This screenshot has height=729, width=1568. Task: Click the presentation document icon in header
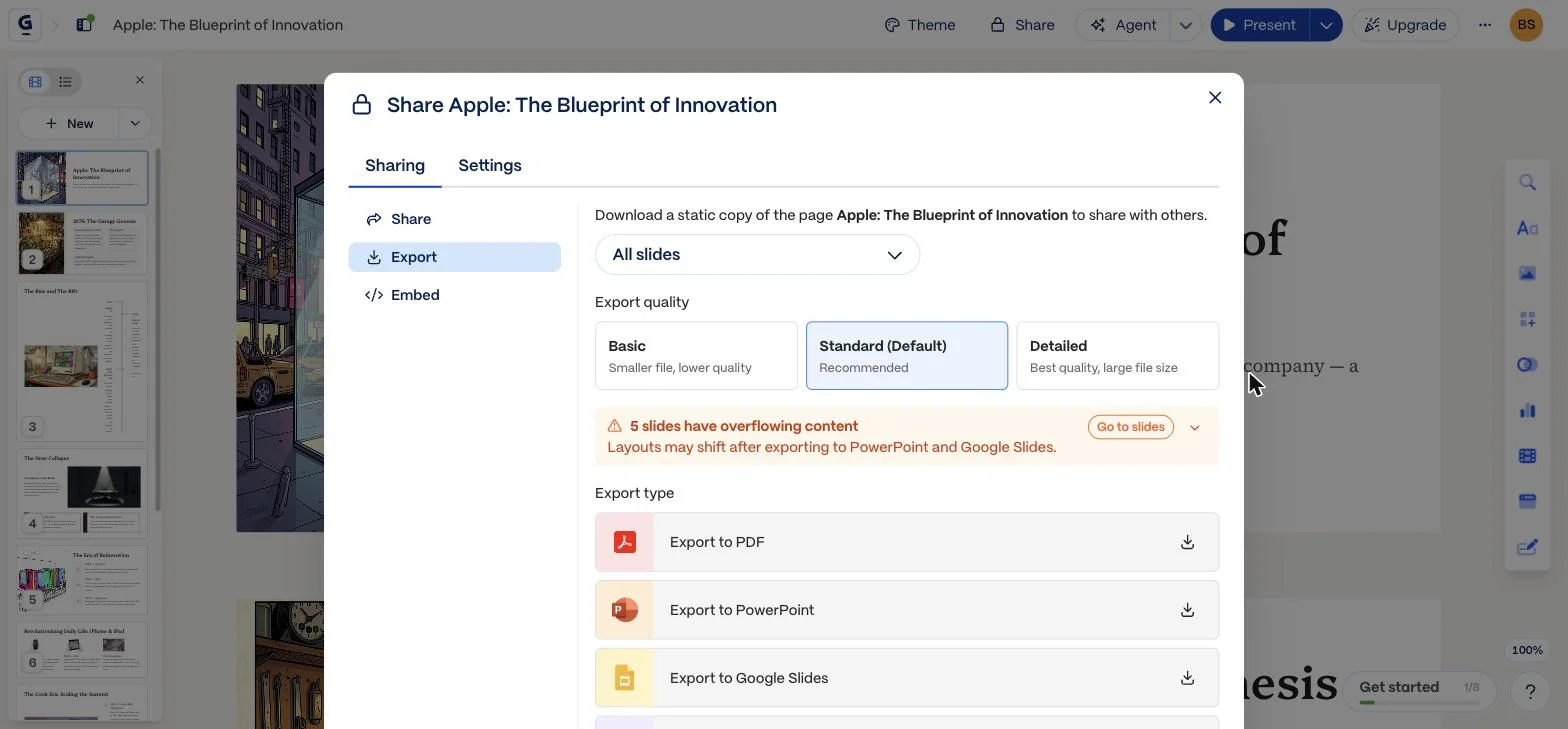pos(85,24)
